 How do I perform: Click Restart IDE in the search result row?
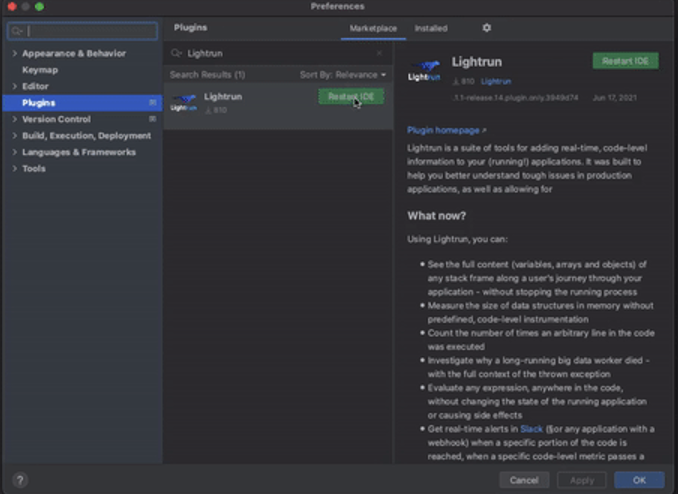click(x=351, y=96)
